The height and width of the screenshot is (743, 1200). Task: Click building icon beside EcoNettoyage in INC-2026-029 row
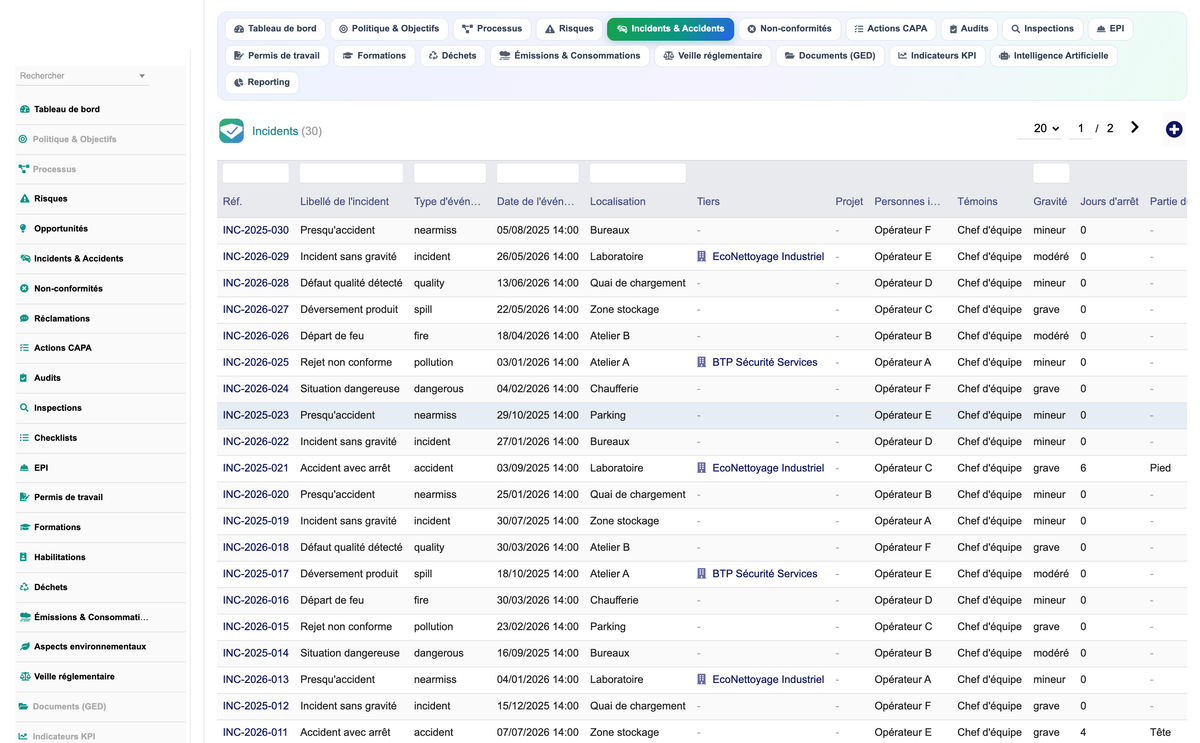pyautogui.click(x=702, y=257)
